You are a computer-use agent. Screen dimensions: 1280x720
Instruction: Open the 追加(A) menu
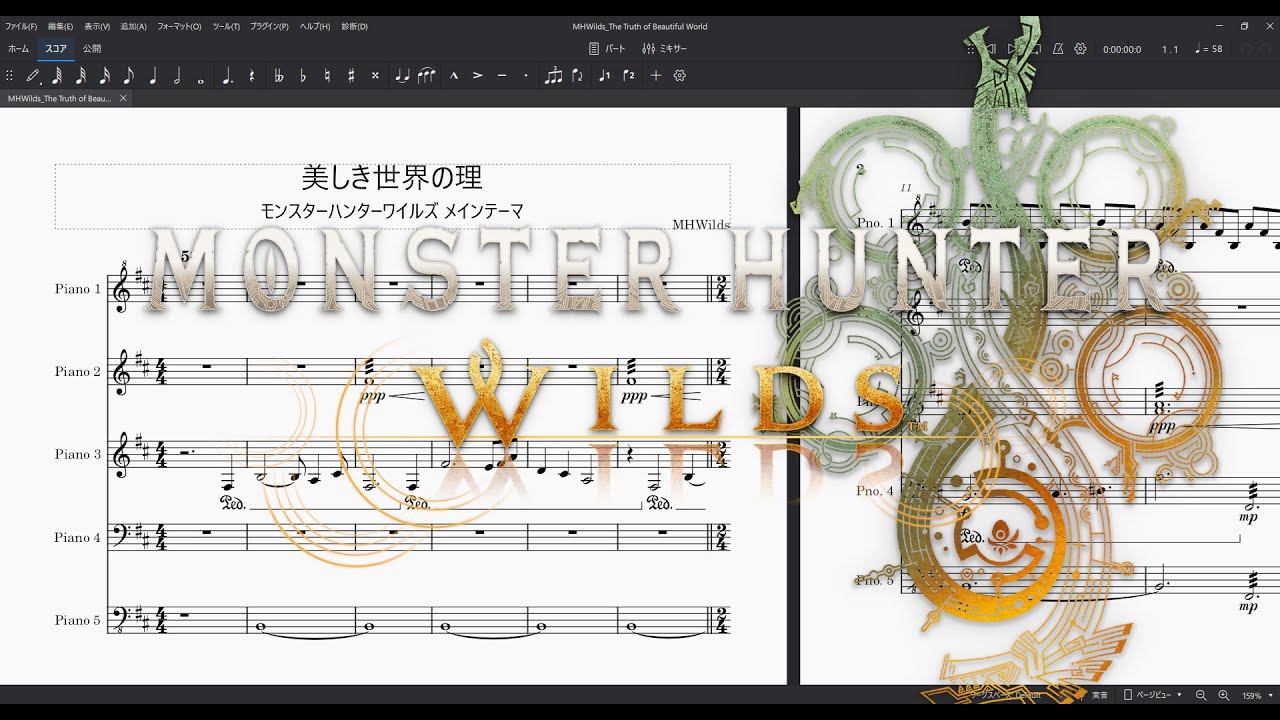134,26
